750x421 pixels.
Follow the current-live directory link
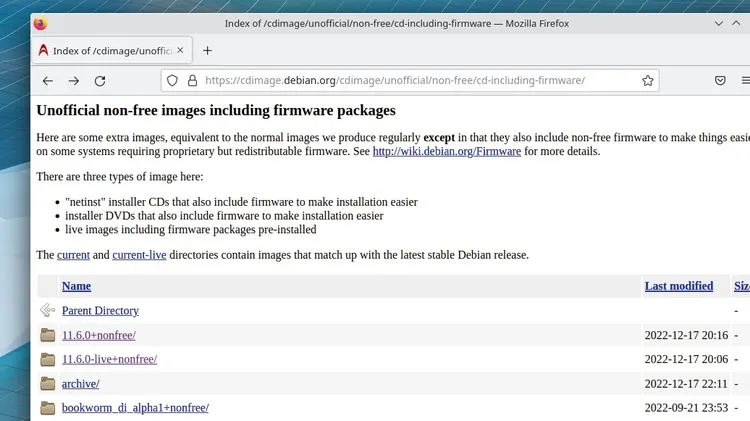(139, 255)
